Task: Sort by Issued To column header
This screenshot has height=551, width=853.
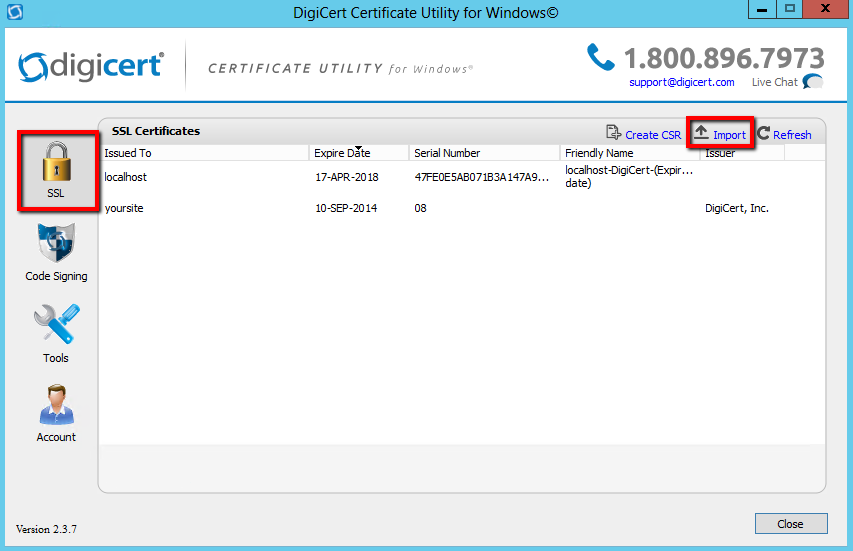Action: (x=205, y=153)
